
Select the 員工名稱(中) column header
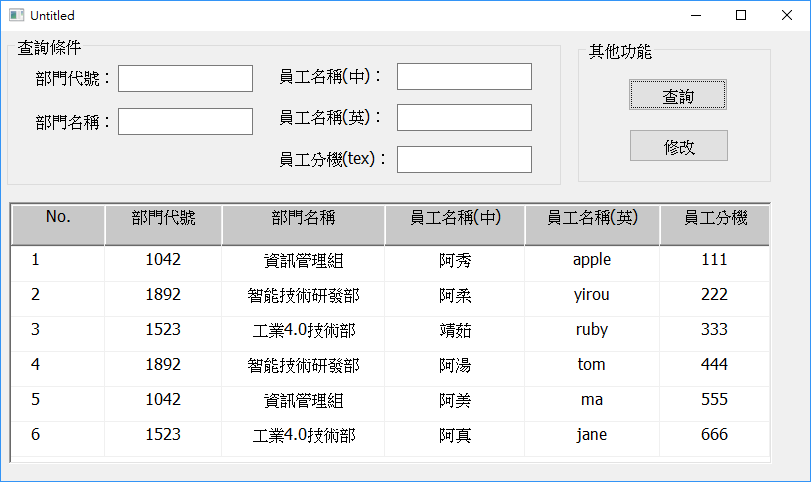(455, 218)
